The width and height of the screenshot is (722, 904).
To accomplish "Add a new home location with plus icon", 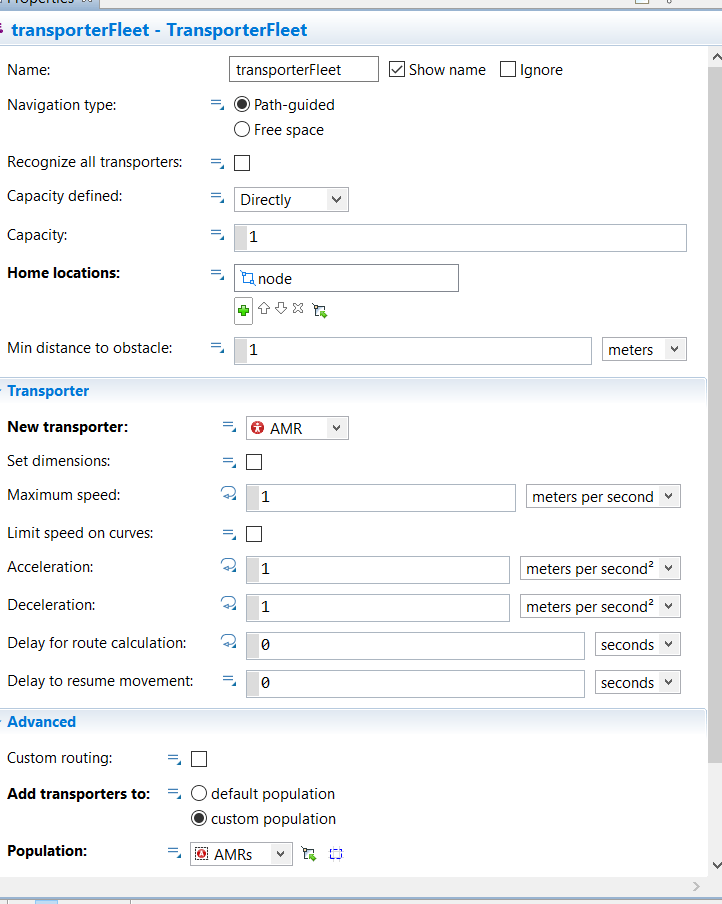I will 244,310.
